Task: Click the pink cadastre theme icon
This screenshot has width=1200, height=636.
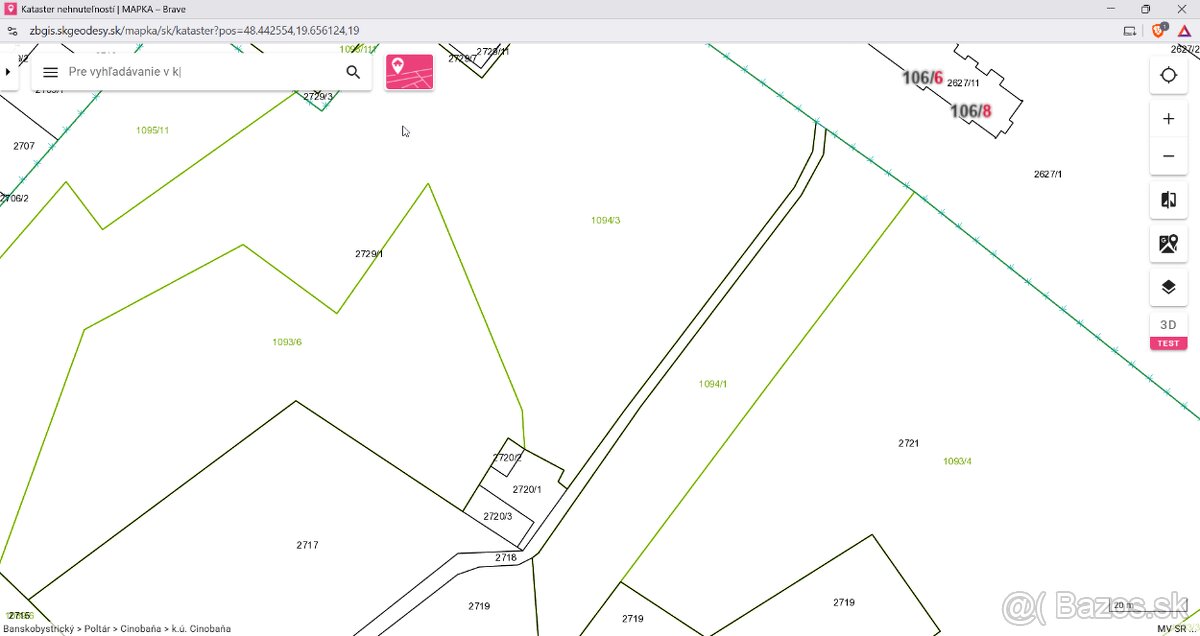Action: pyautogui.click(x=409, y=72)
